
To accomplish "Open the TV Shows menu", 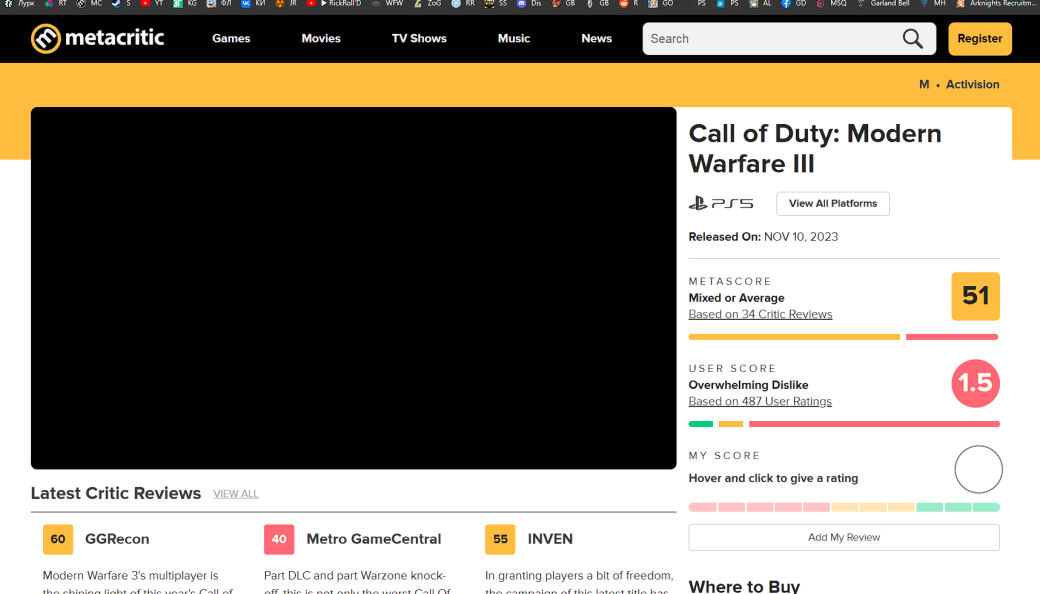I will tap(419, 38).
